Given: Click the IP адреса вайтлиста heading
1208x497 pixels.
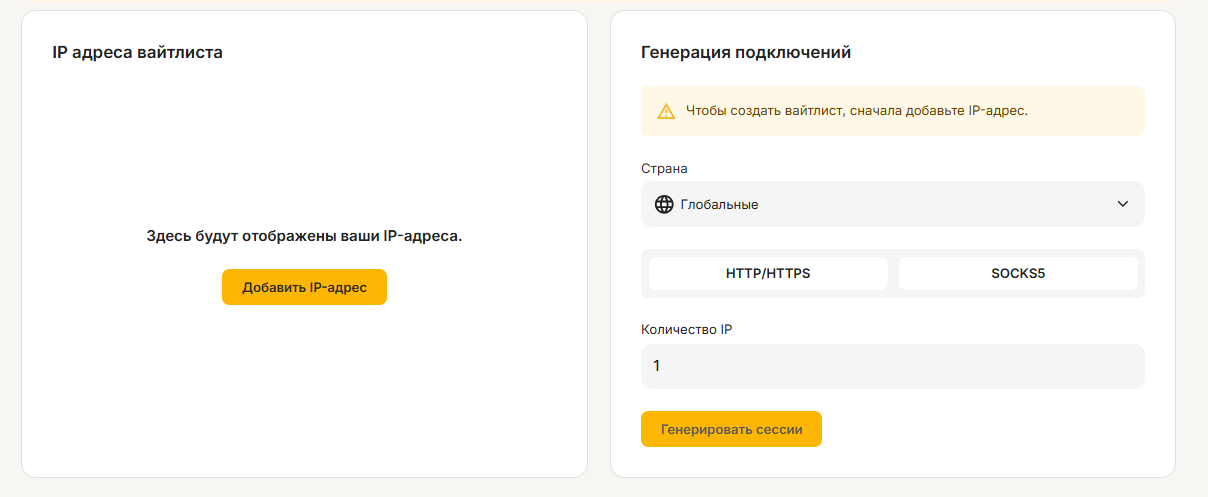Looking at the screenshot, I should [137, 53].
